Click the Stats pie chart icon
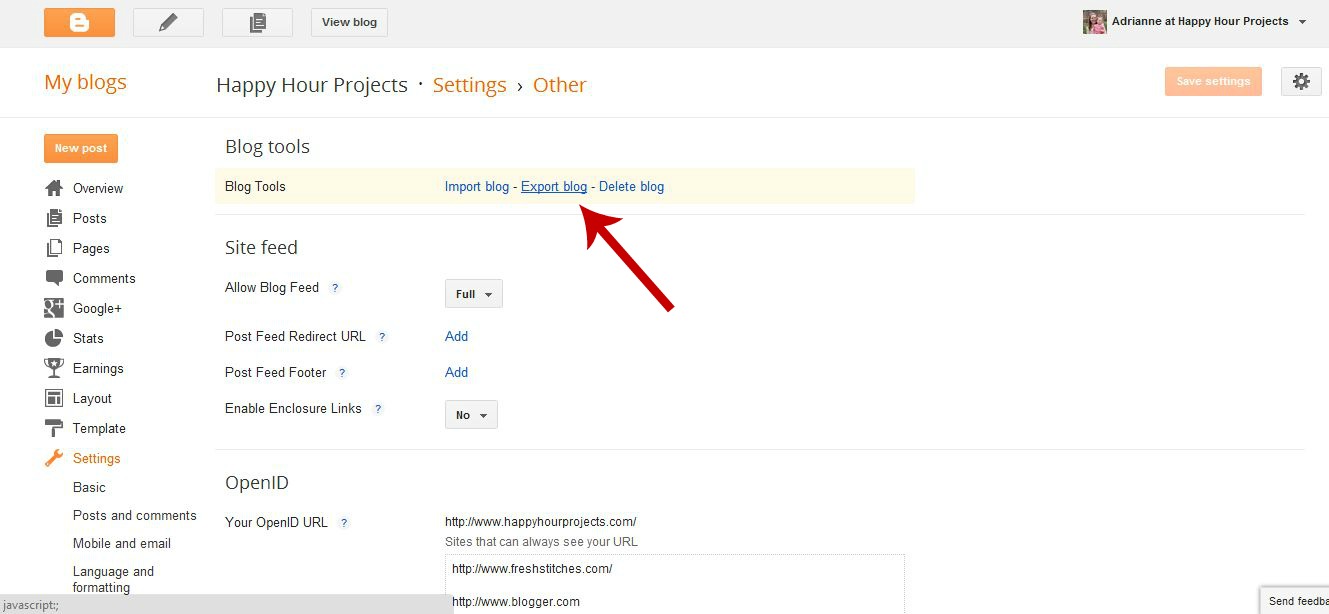 [54, 338]
